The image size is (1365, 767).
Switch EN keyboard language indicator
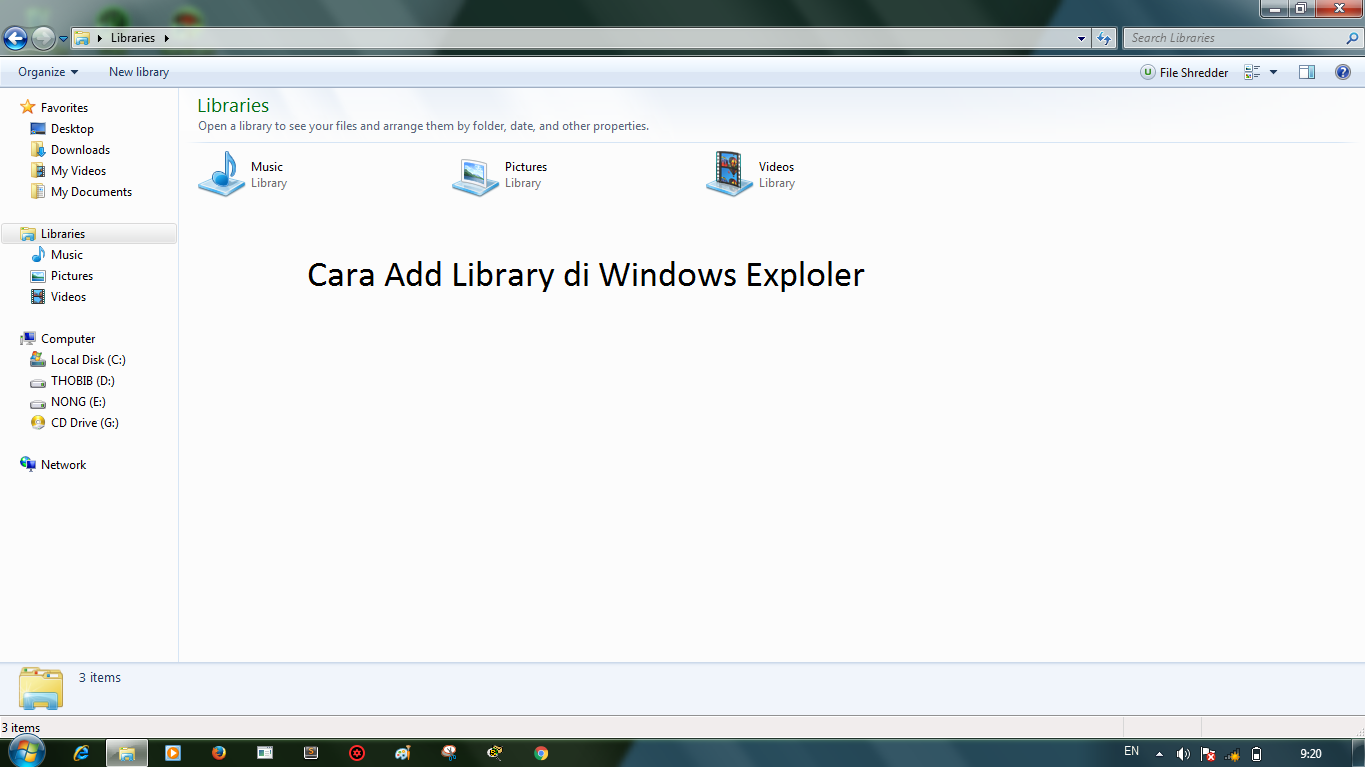click(1131, 751)
